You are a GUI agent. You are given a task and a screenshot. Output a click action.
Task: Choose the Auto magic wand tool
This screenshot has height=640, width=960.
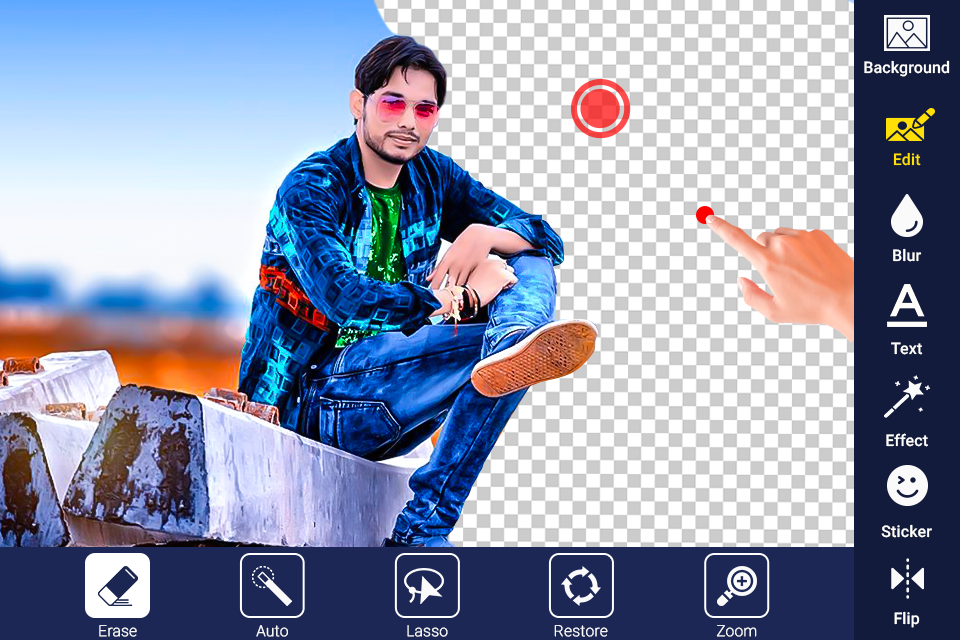click(x=272, y=585)
